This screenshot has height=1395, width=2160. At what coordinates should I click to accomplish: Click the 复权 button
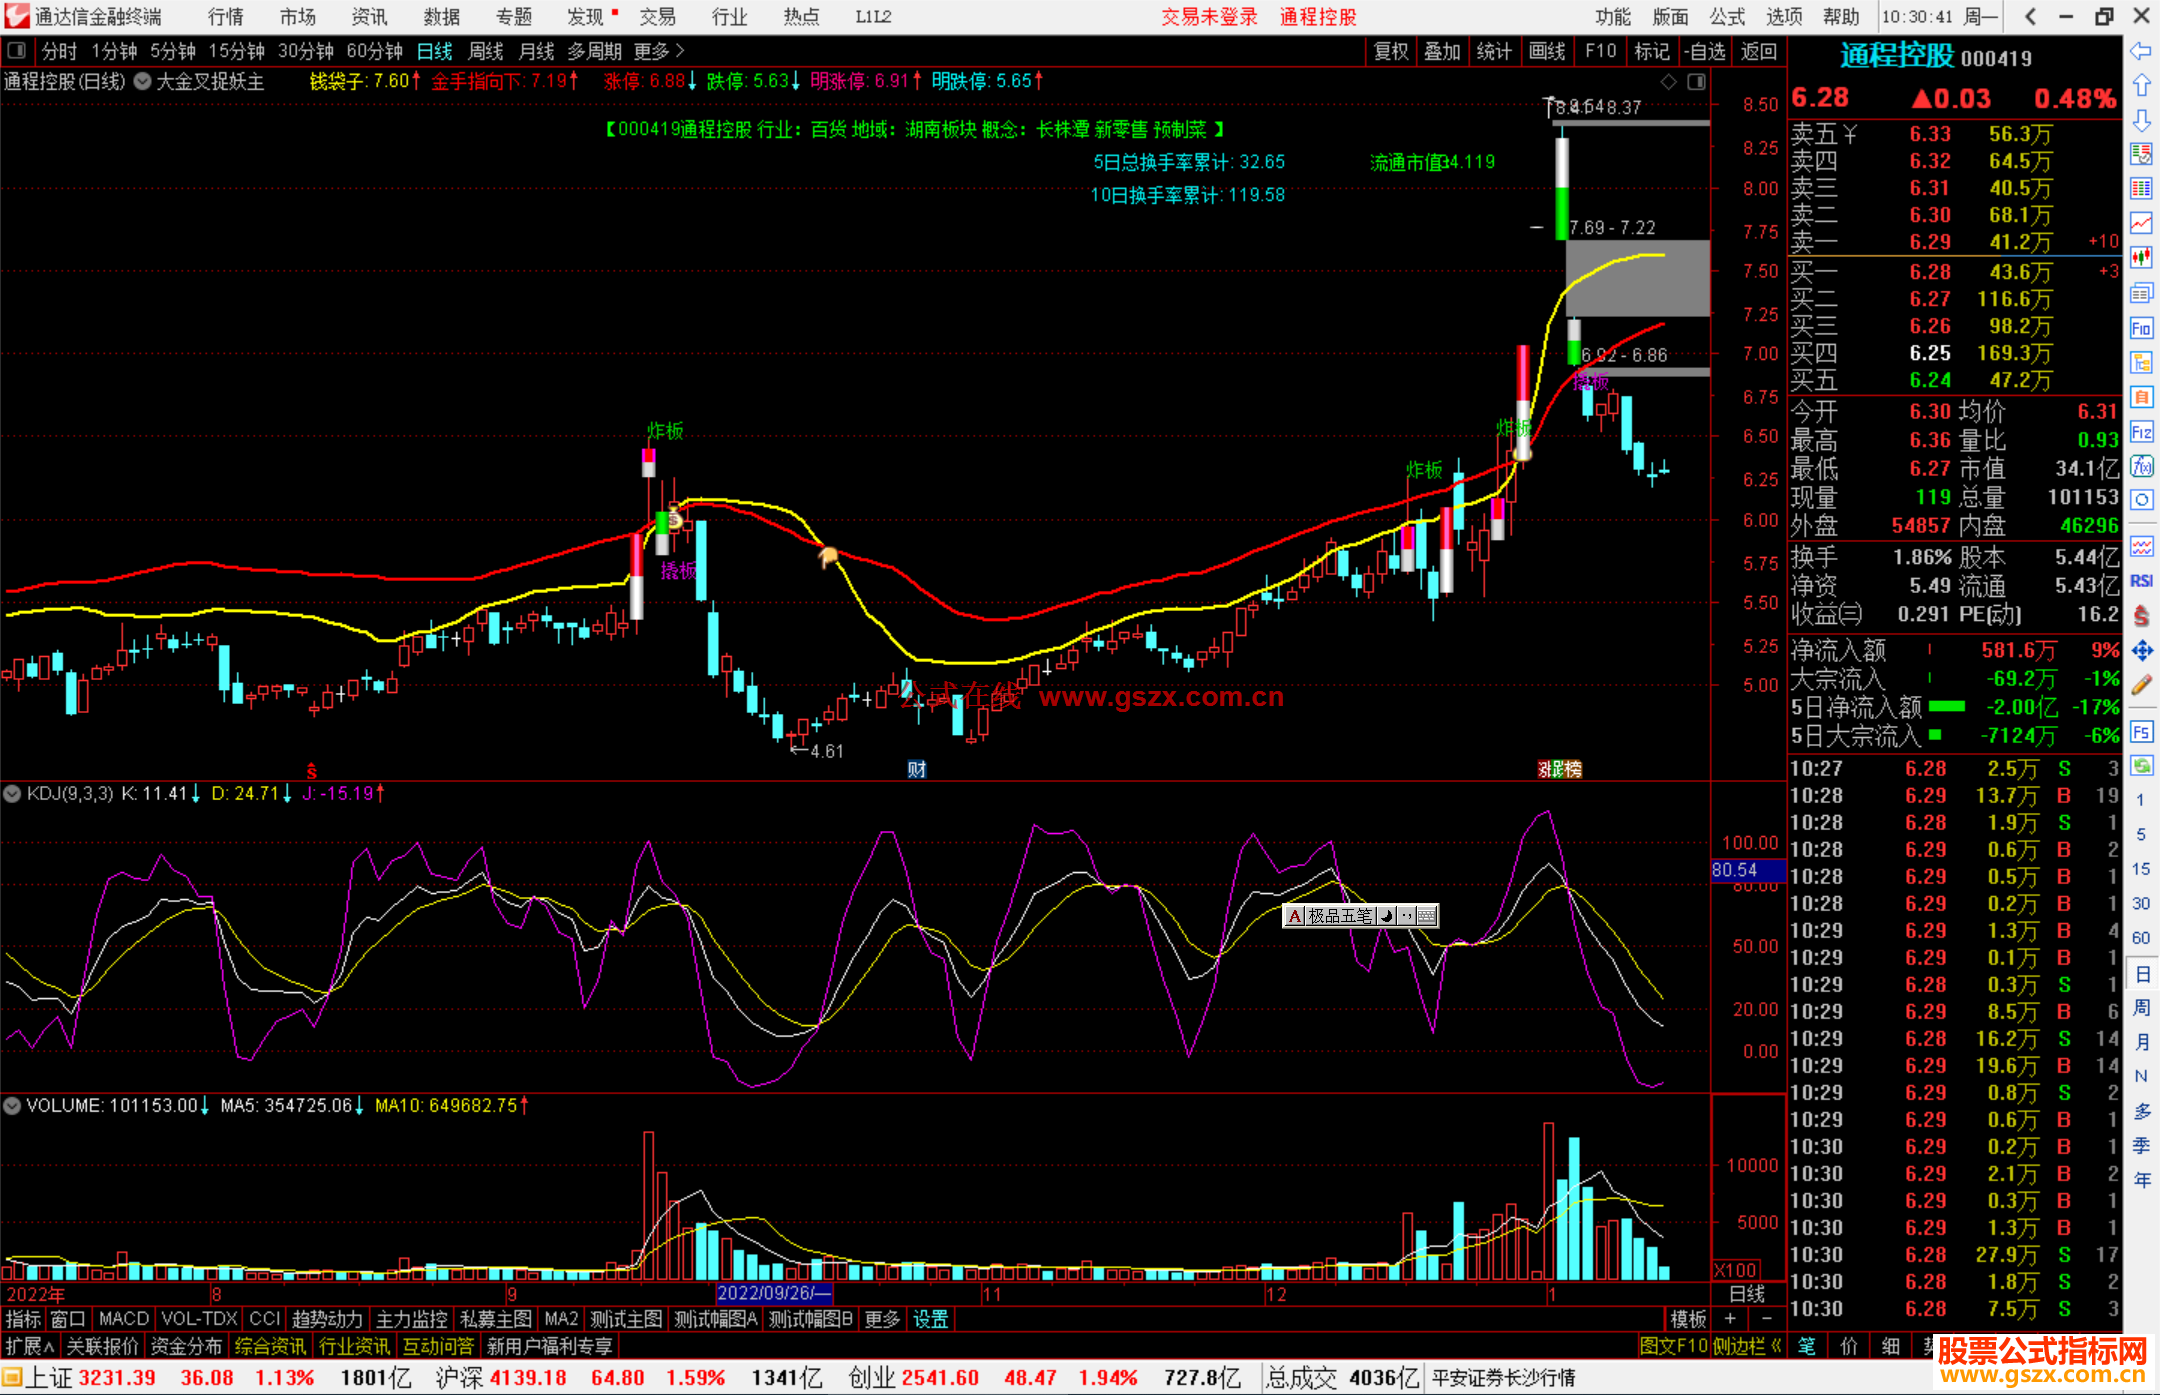1391,51
